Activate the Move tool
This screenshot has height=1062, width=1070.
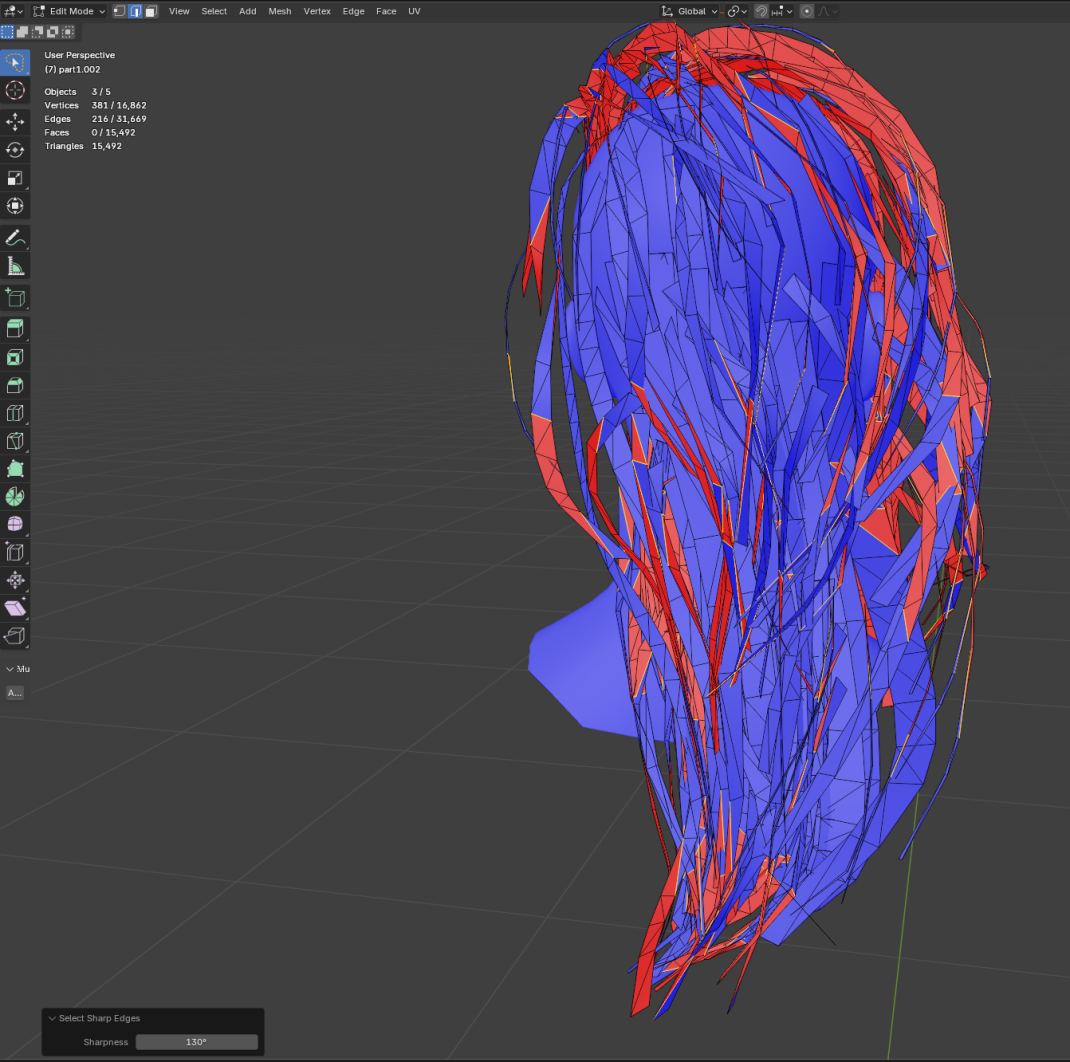click(x=15, y=122)
